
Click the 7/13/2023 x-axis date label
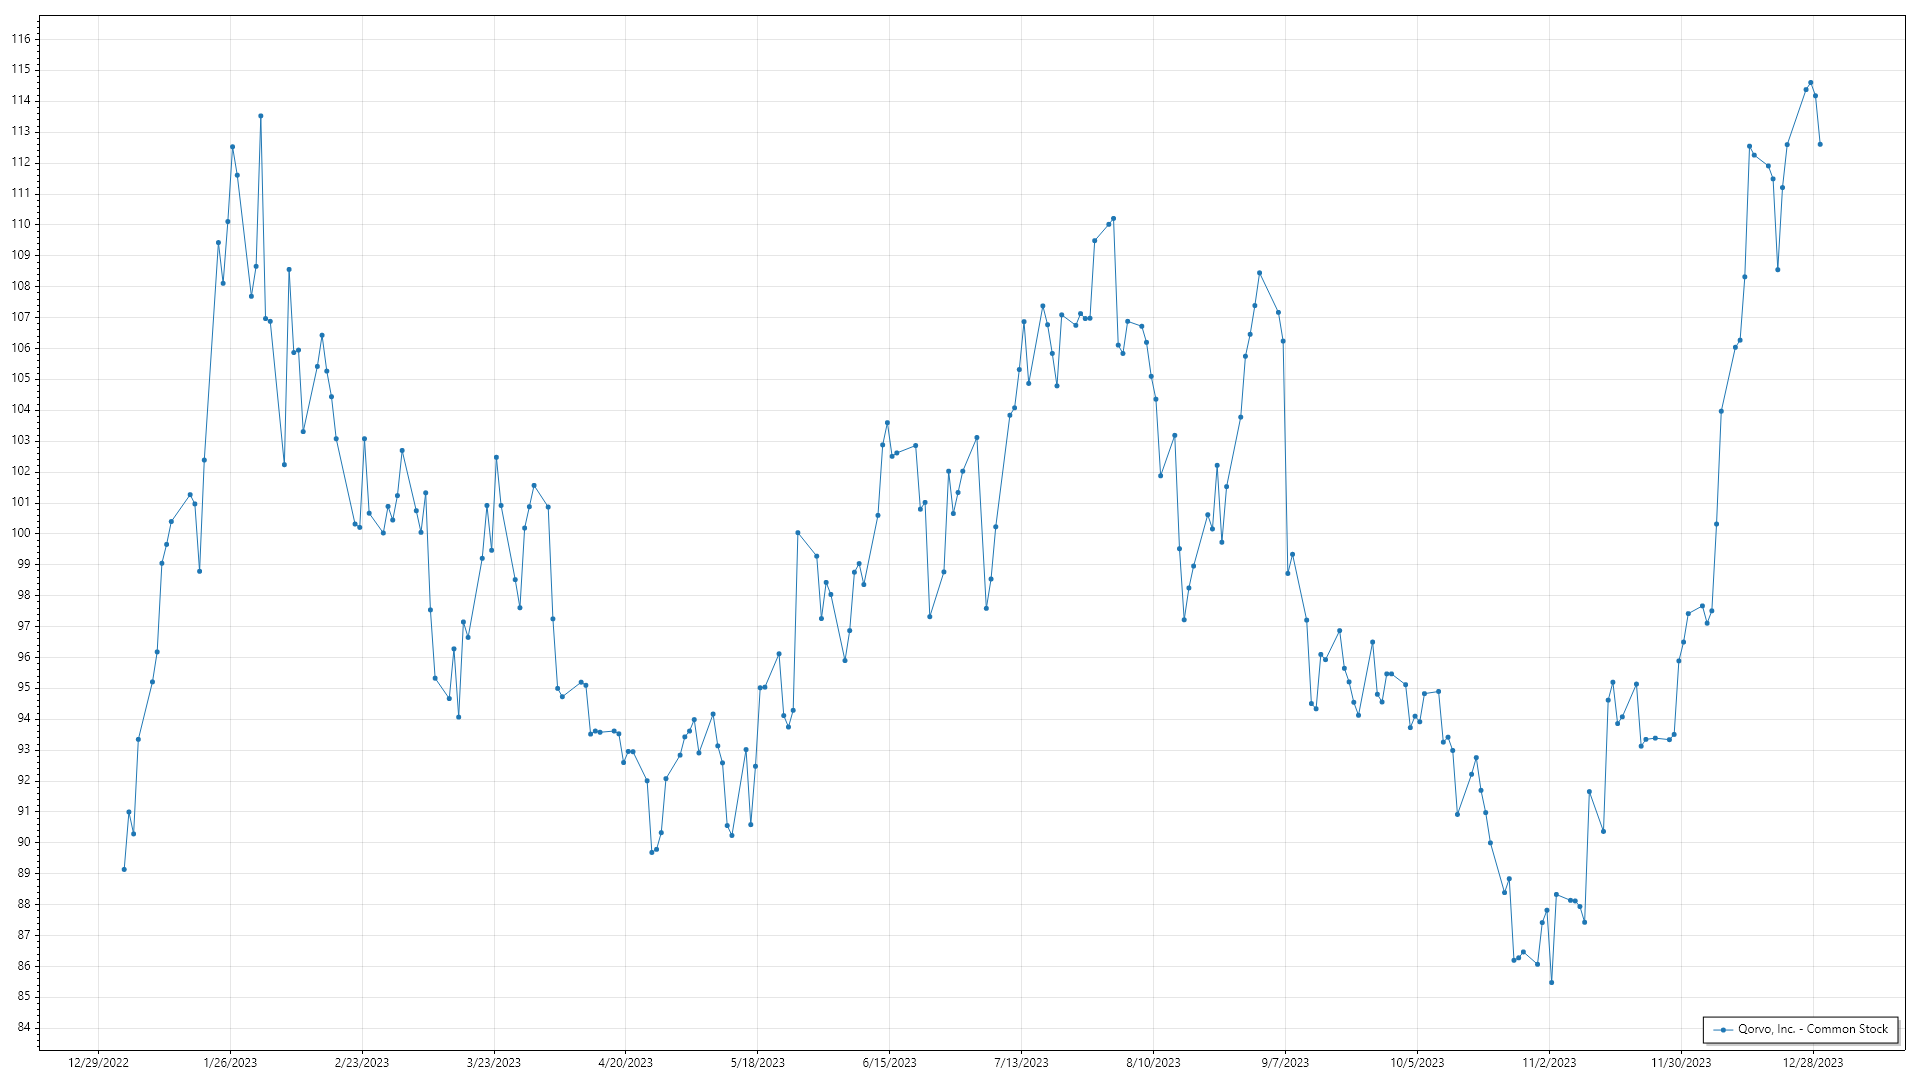1021,1063
